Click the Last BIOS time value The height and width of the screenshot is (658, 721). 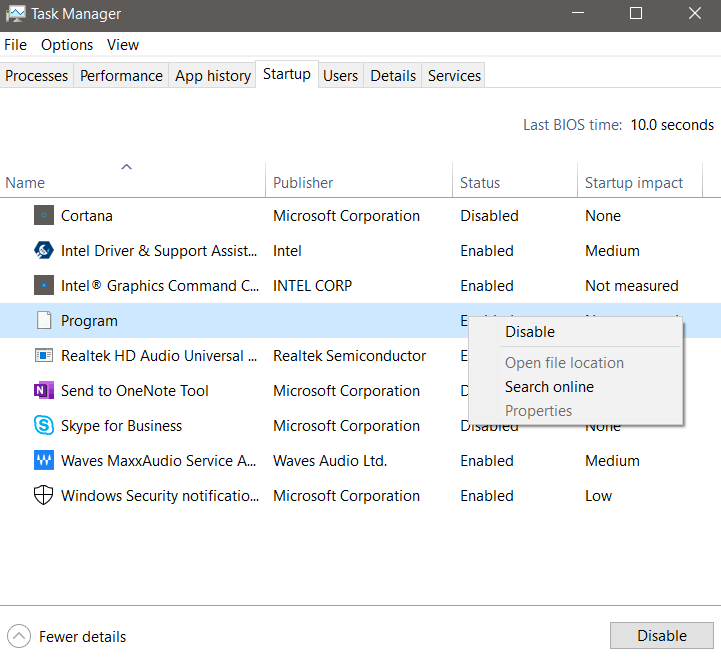[672, 125]
